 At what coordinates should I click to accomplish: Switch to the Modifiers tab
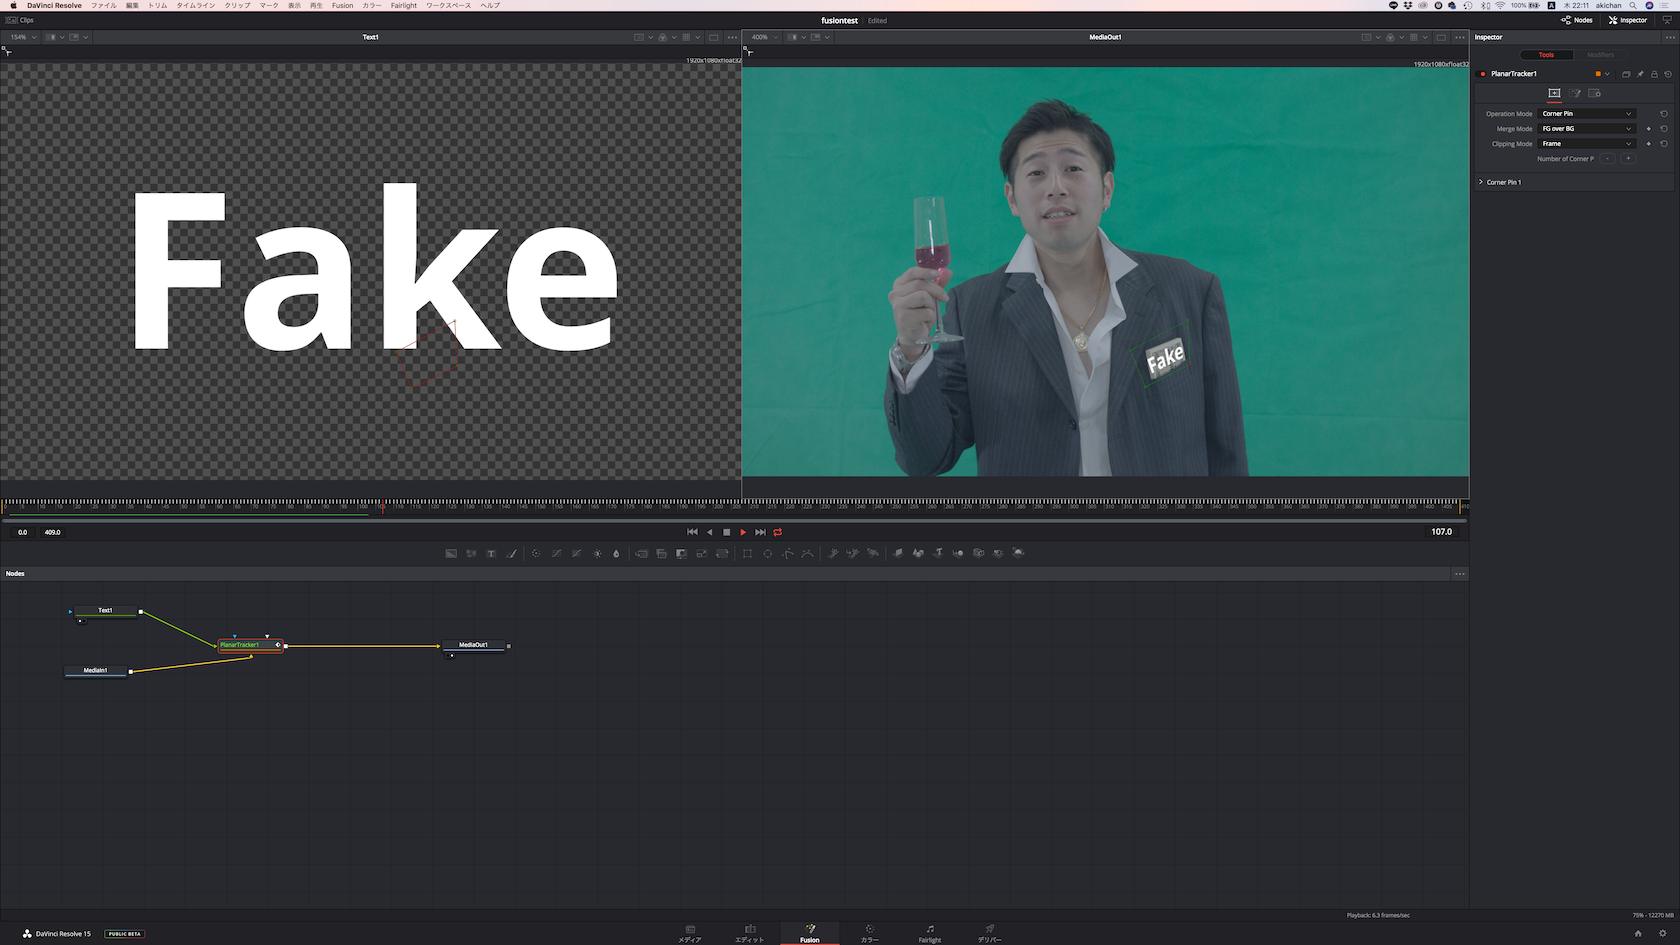[1600, 55]
